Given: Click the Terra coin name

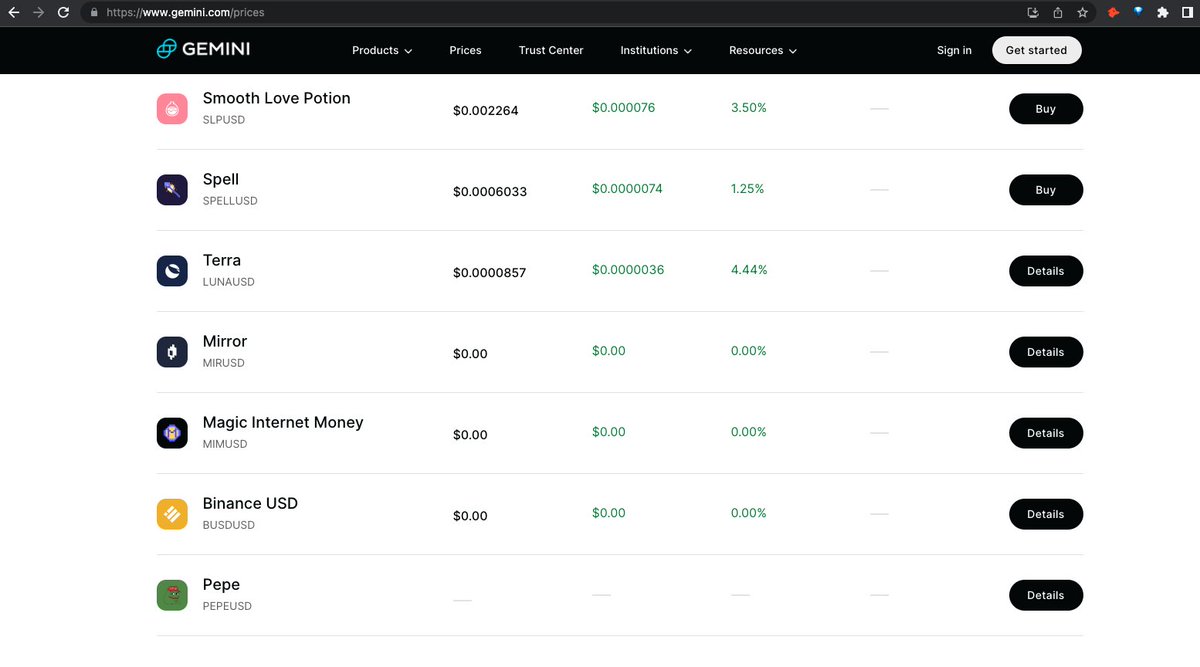Looking at the screenshot, I should click(222, 260).
